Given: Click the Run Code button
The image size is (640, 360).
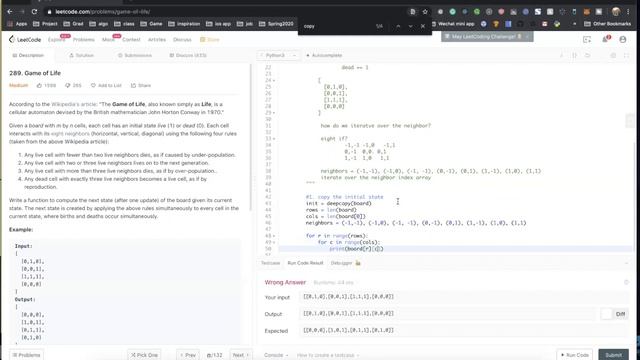Looking at the screenshot, I should tap(575, 355).
